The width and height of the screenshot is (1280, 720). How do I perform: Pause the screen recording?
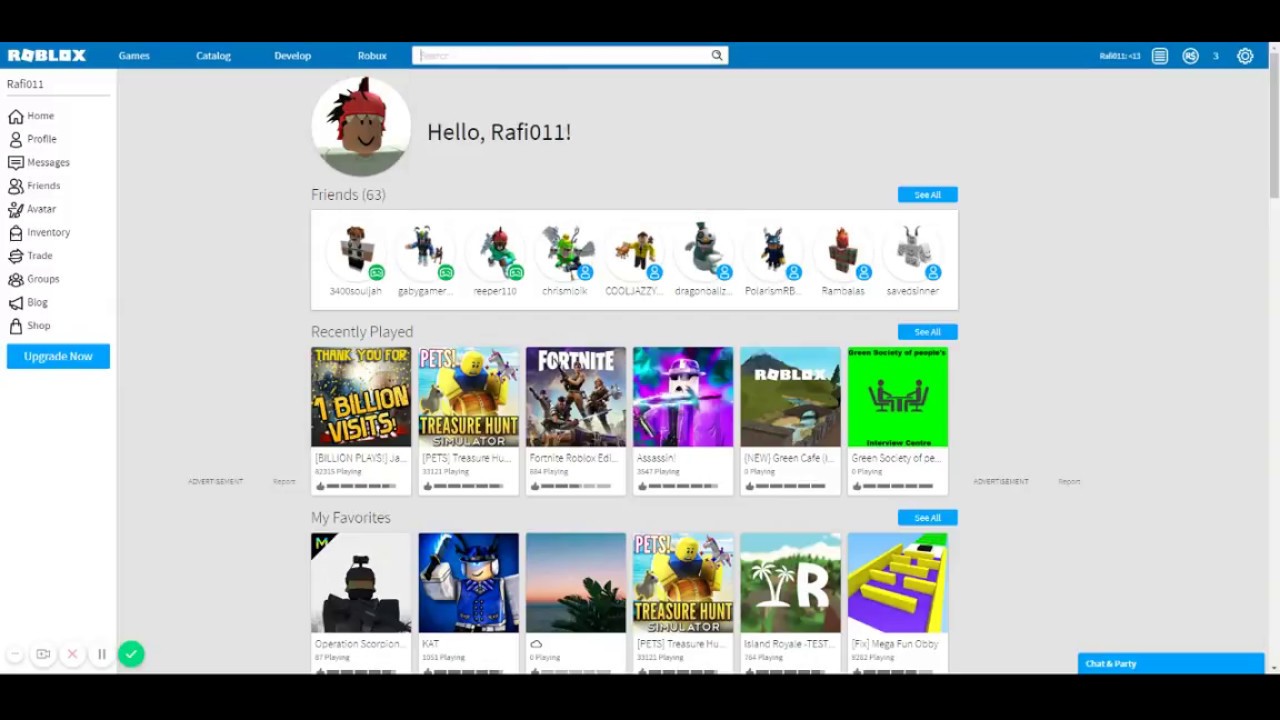[x=101, y=655]
